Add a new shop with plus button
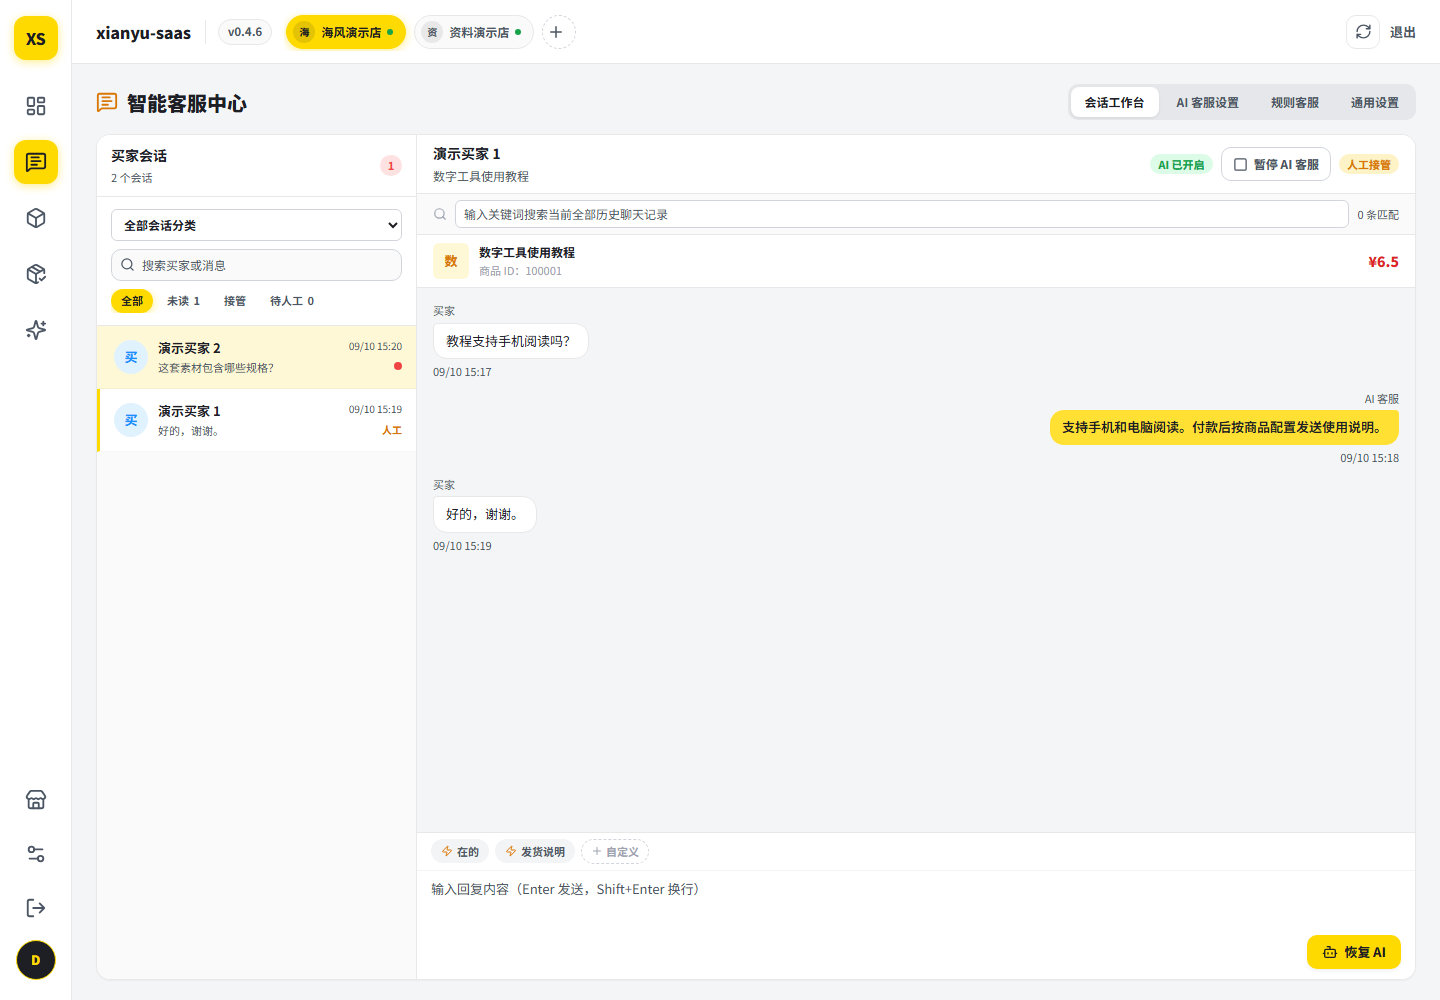 tap(559, 32)
